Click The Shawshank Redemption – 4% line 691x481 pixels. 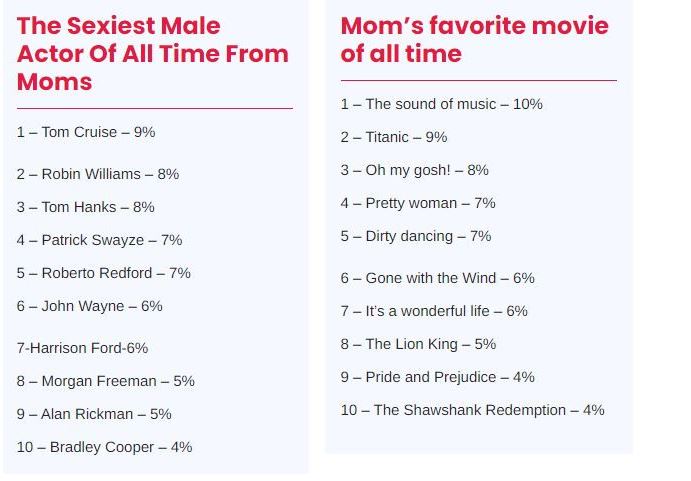point(472,410)
